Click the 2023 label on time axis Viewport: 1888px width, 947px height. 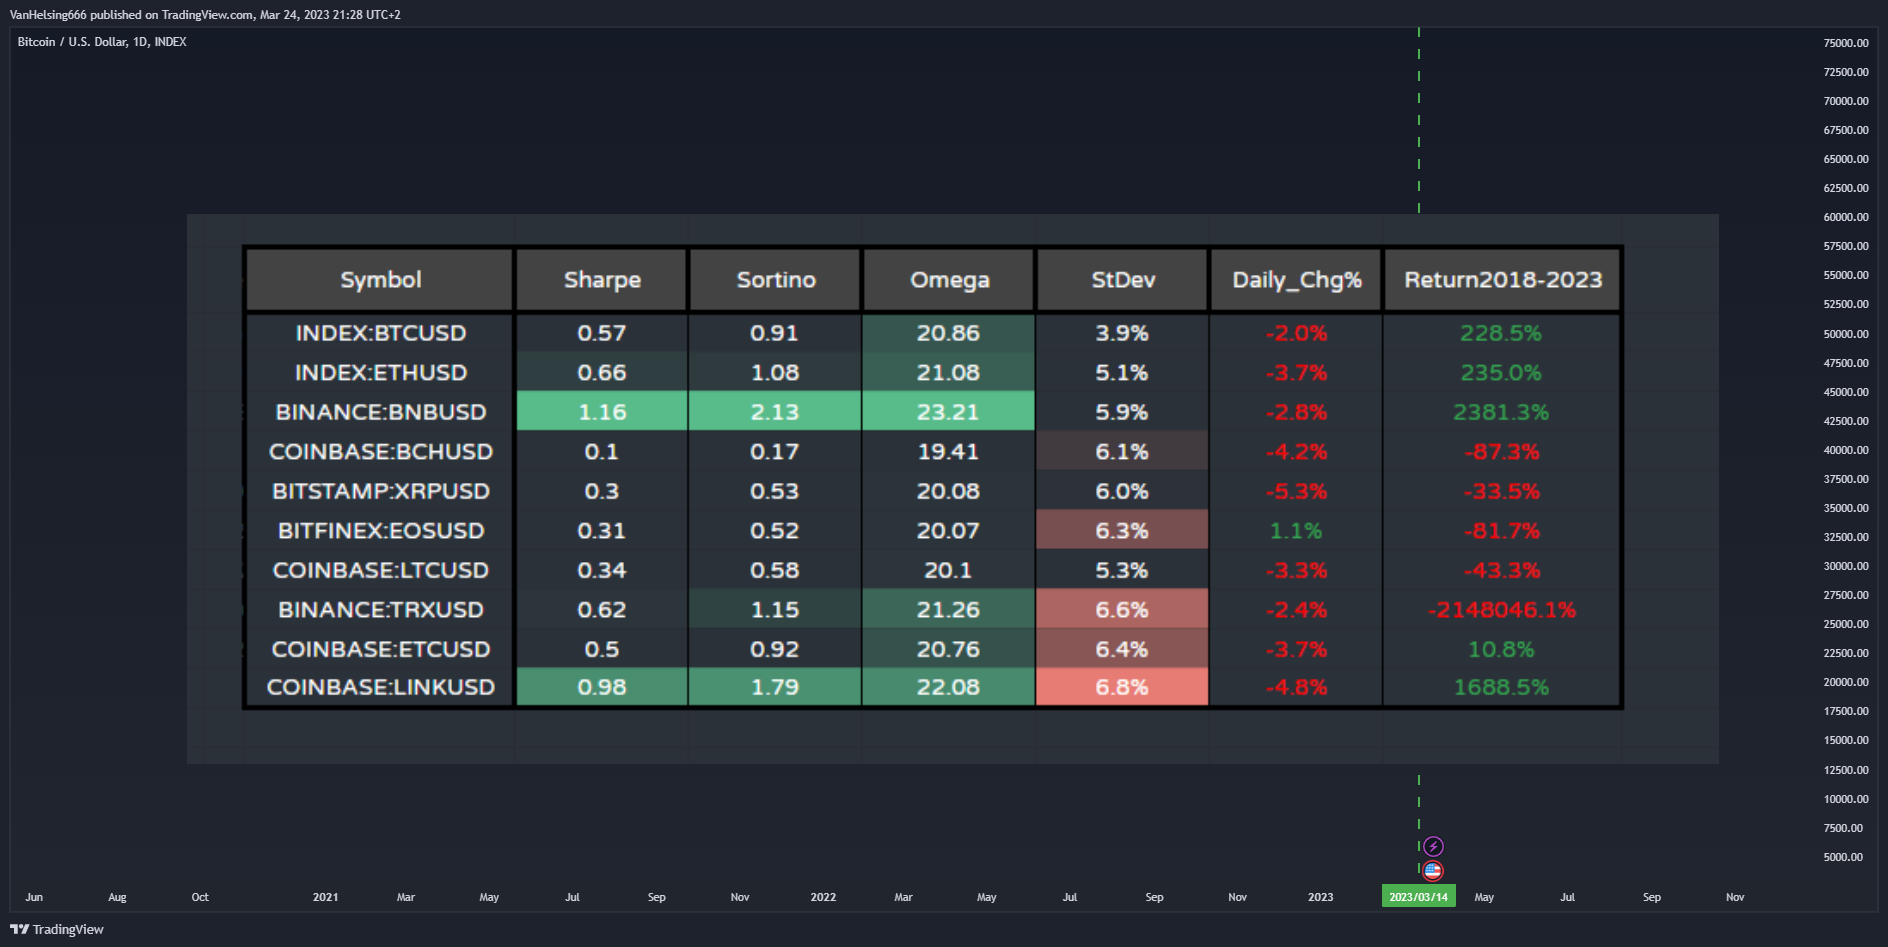click(1320, 897)
